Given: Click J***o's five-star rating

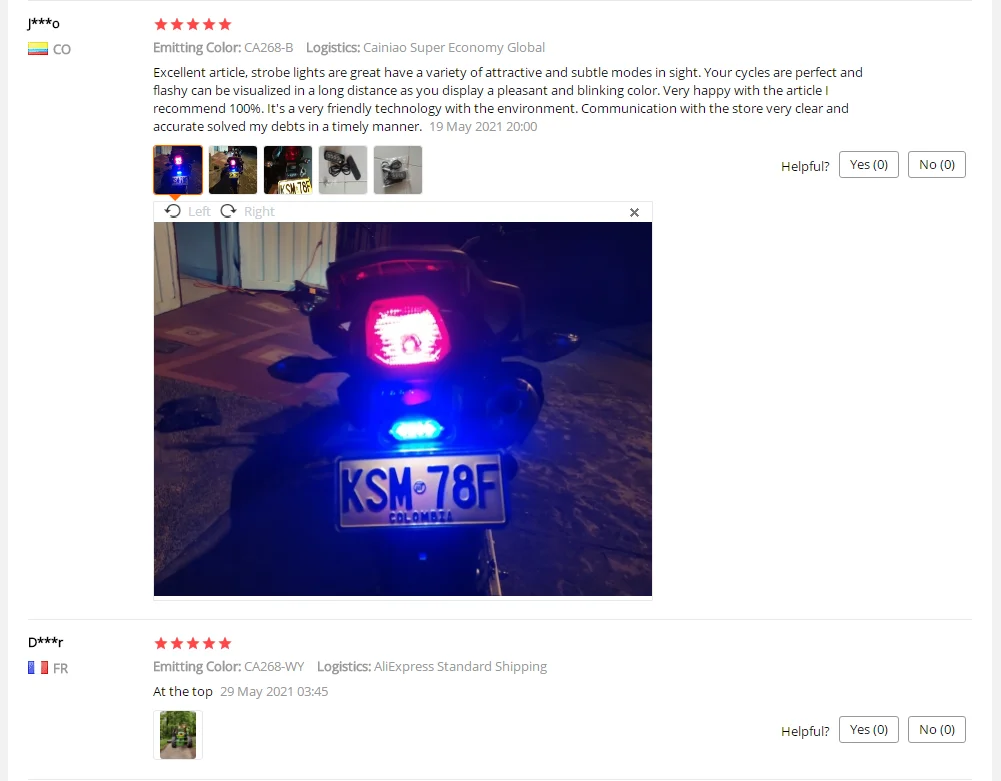Looking at the screenshot, I should pos(193,24).
